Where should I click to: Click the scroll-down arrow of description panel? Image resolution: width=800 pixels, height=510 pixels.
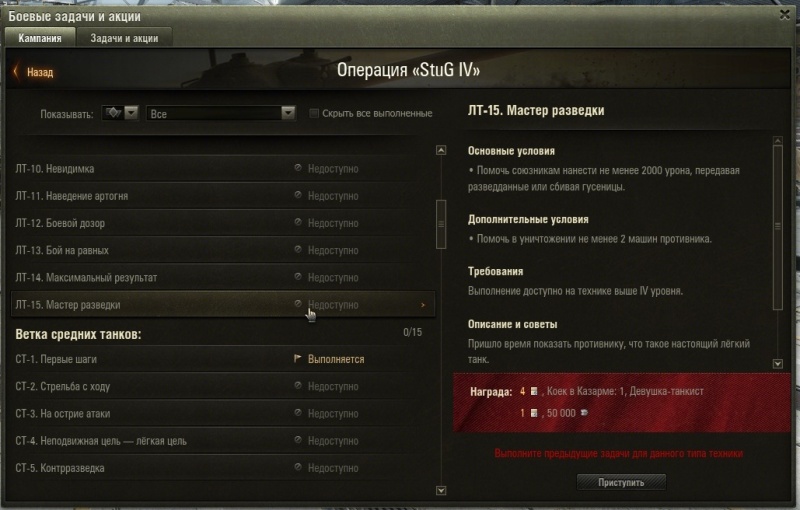point(778,364)
